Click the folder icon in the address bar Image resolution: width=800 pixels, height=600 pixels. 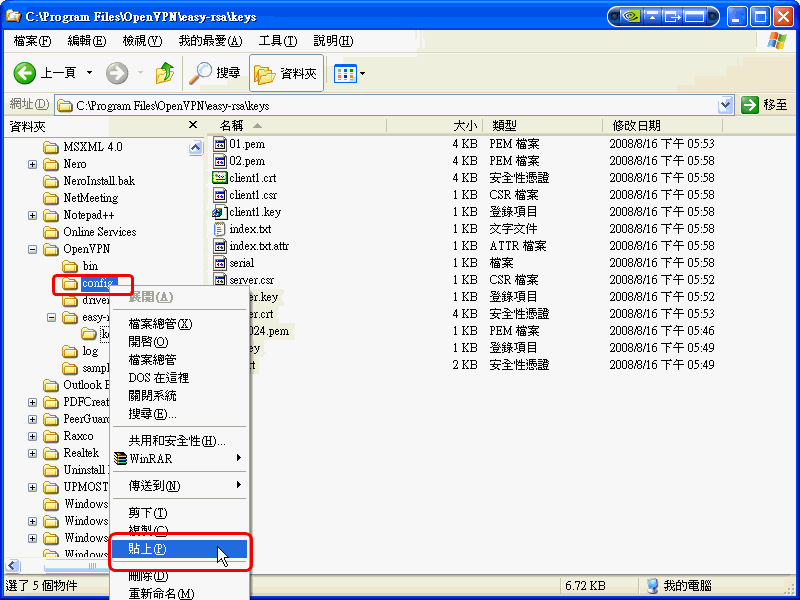pos(65,106)
